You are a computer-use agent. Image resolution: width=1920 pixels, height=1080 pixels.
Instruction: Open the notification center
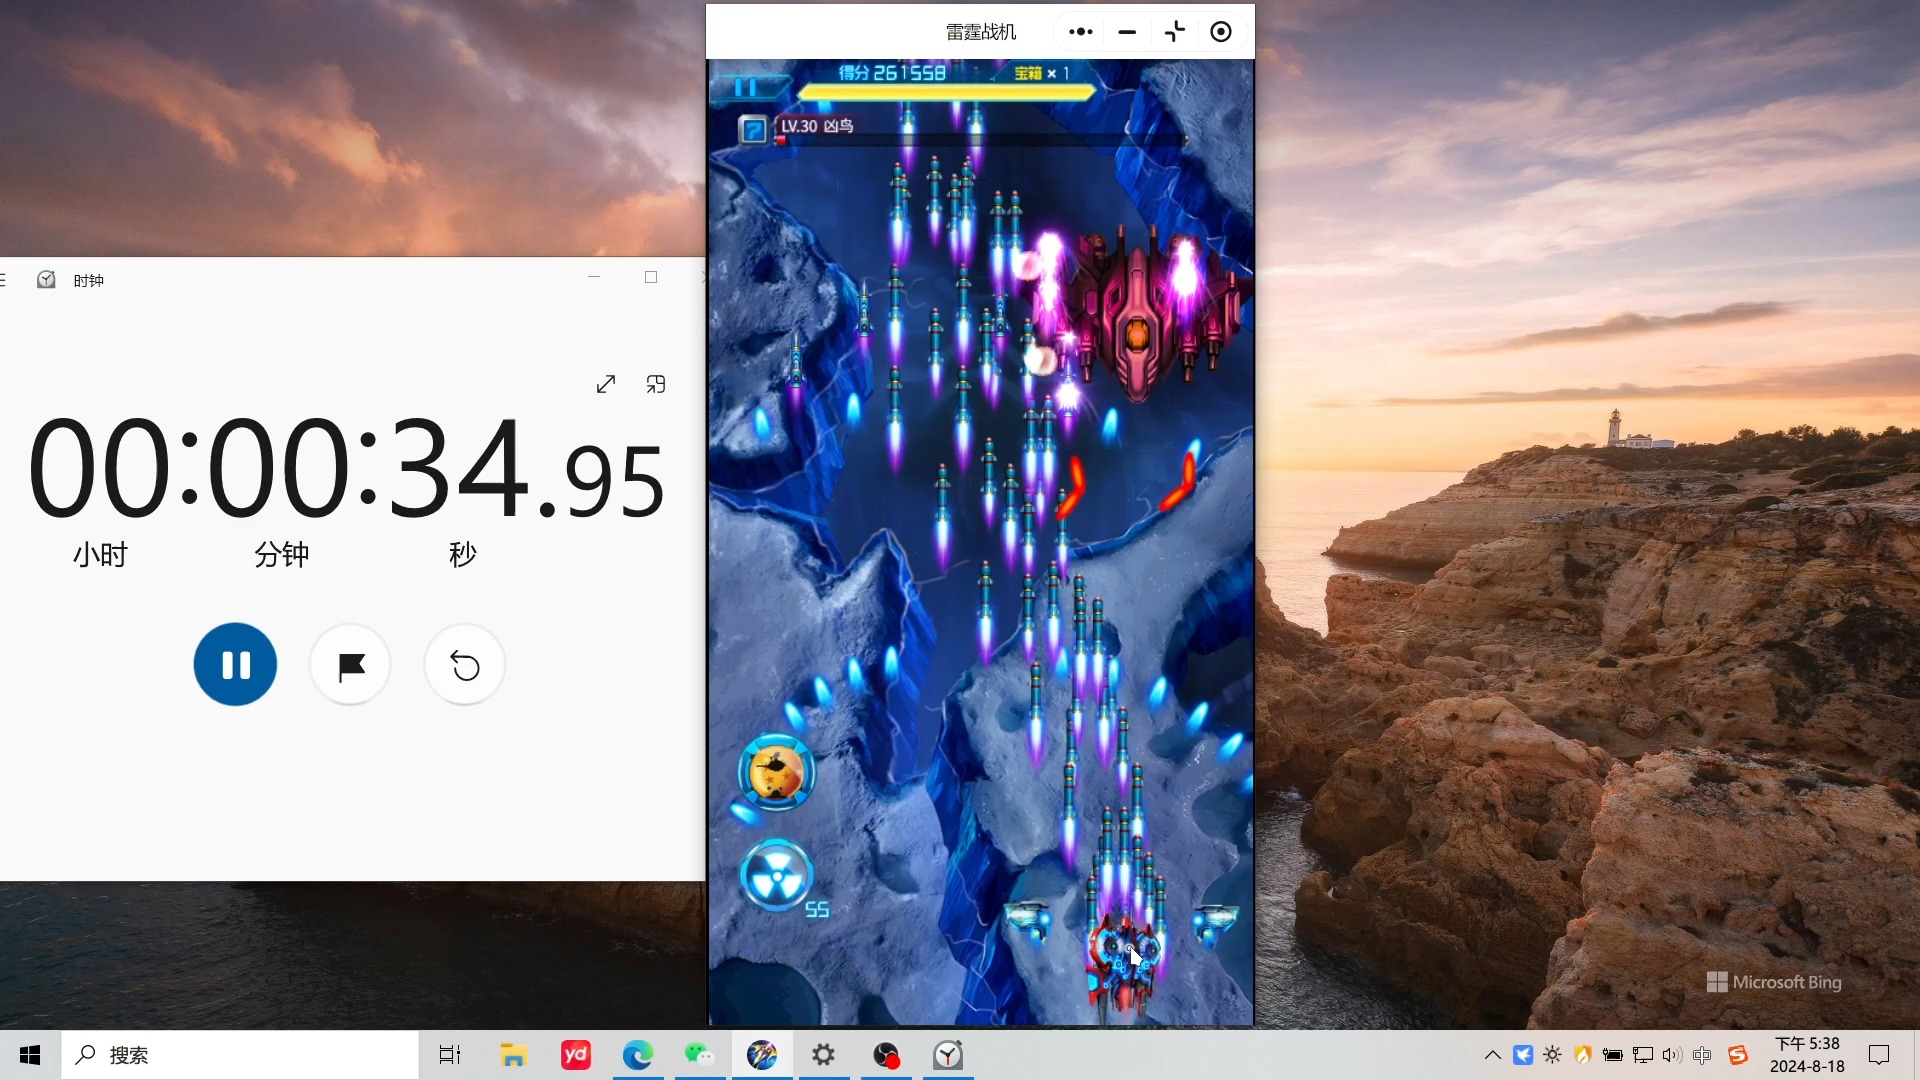[x=1879, y=1055]
